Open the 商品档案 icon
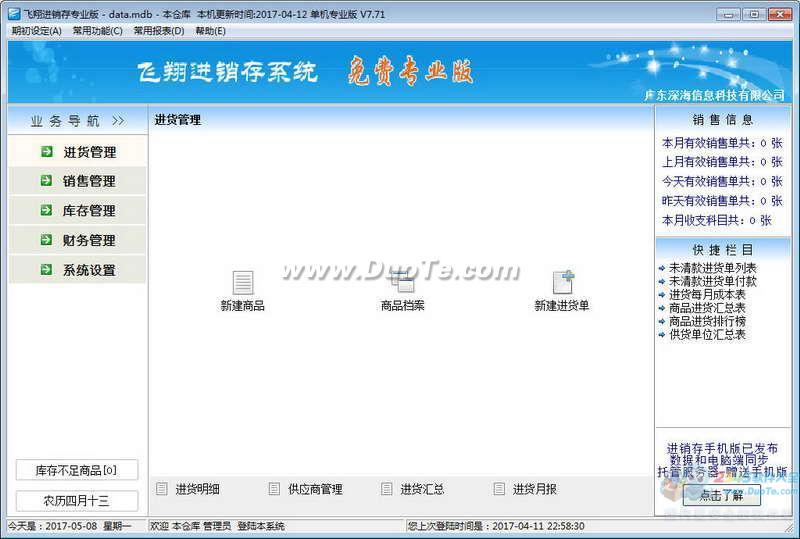 (402, 283)
